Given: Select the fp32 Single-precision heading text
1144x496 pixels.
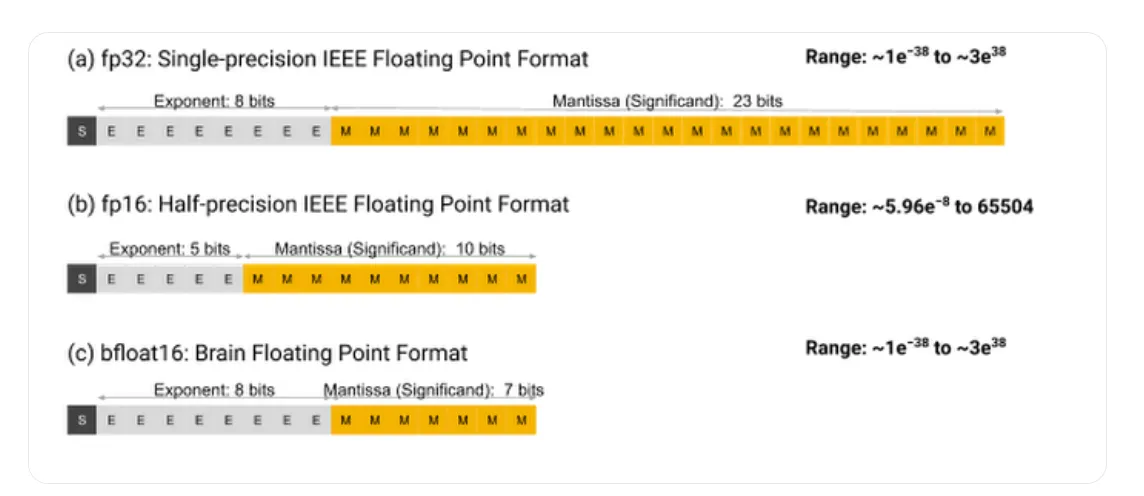Looking at the screenshot, I should point(328,59).
